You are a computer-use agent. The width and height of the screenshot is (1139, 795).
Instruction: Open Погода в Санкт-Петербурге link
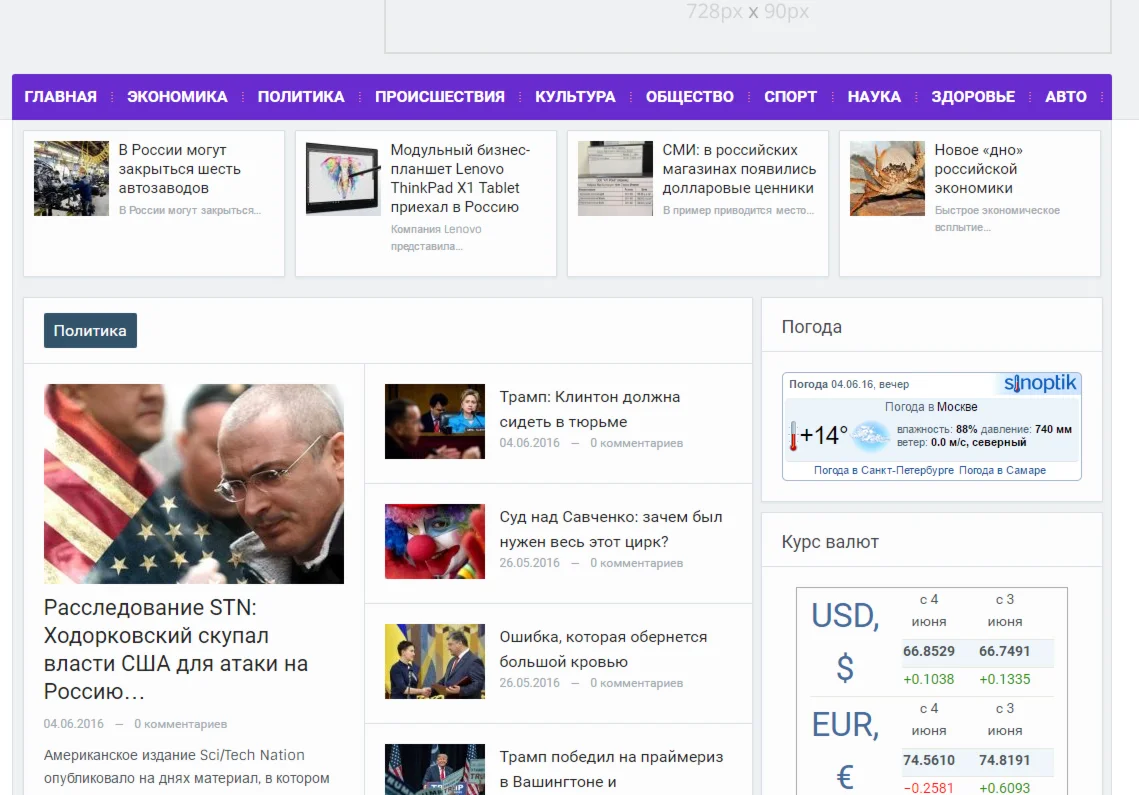(x=883, y=470)
